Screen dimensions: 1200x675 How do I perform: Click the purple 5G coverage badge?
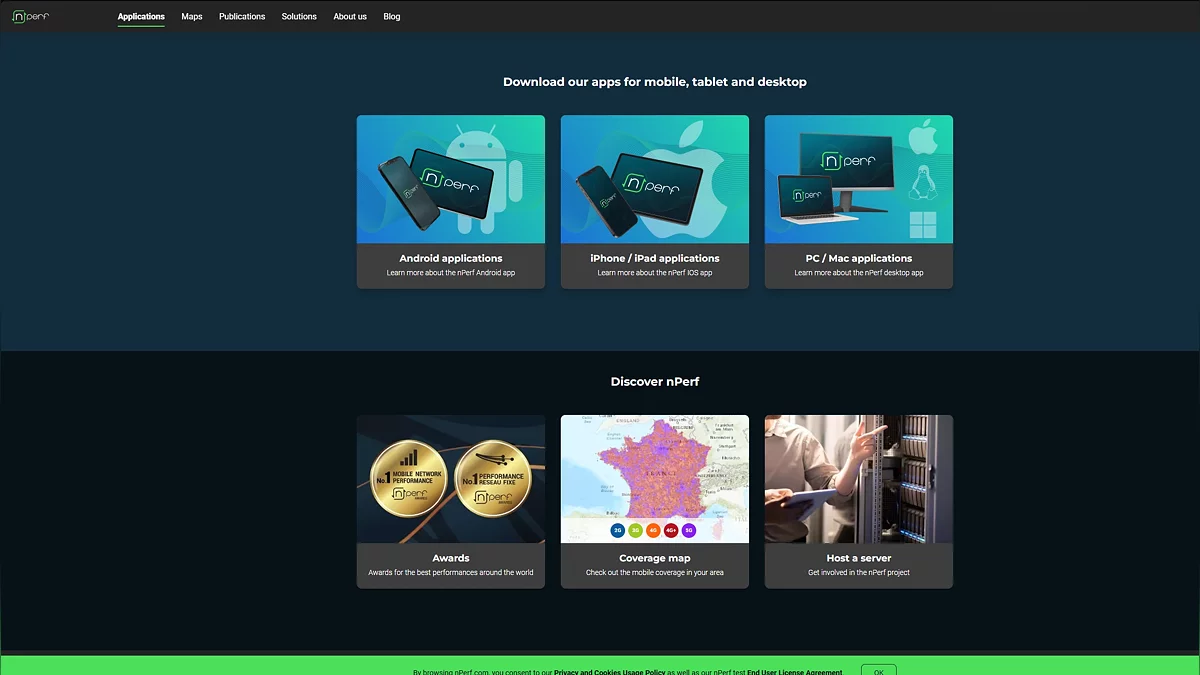click(689, 530)
